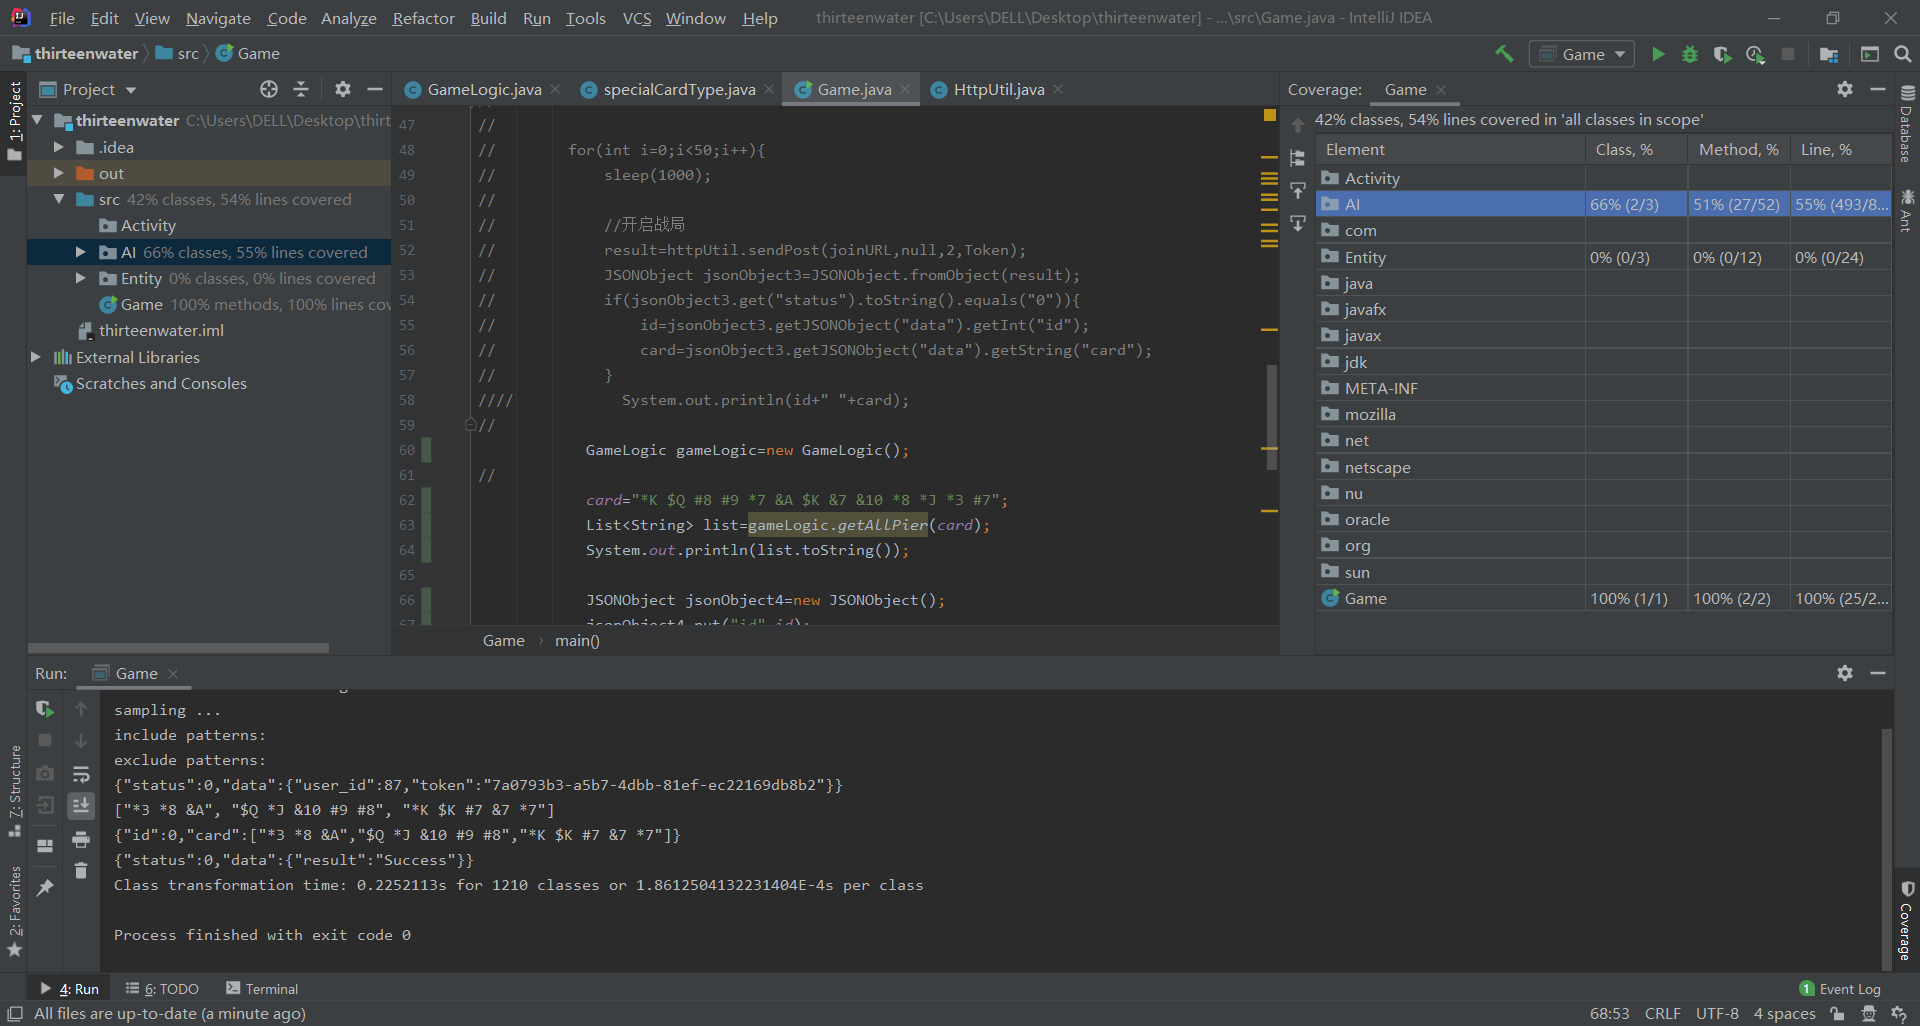Close the Game.java editor tab

[905, 89]
